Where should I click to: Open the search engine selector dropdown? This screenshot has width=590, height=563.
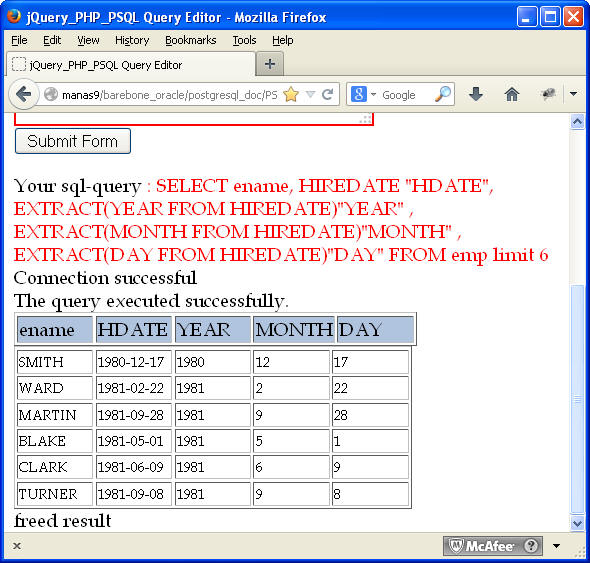point(363,94)
